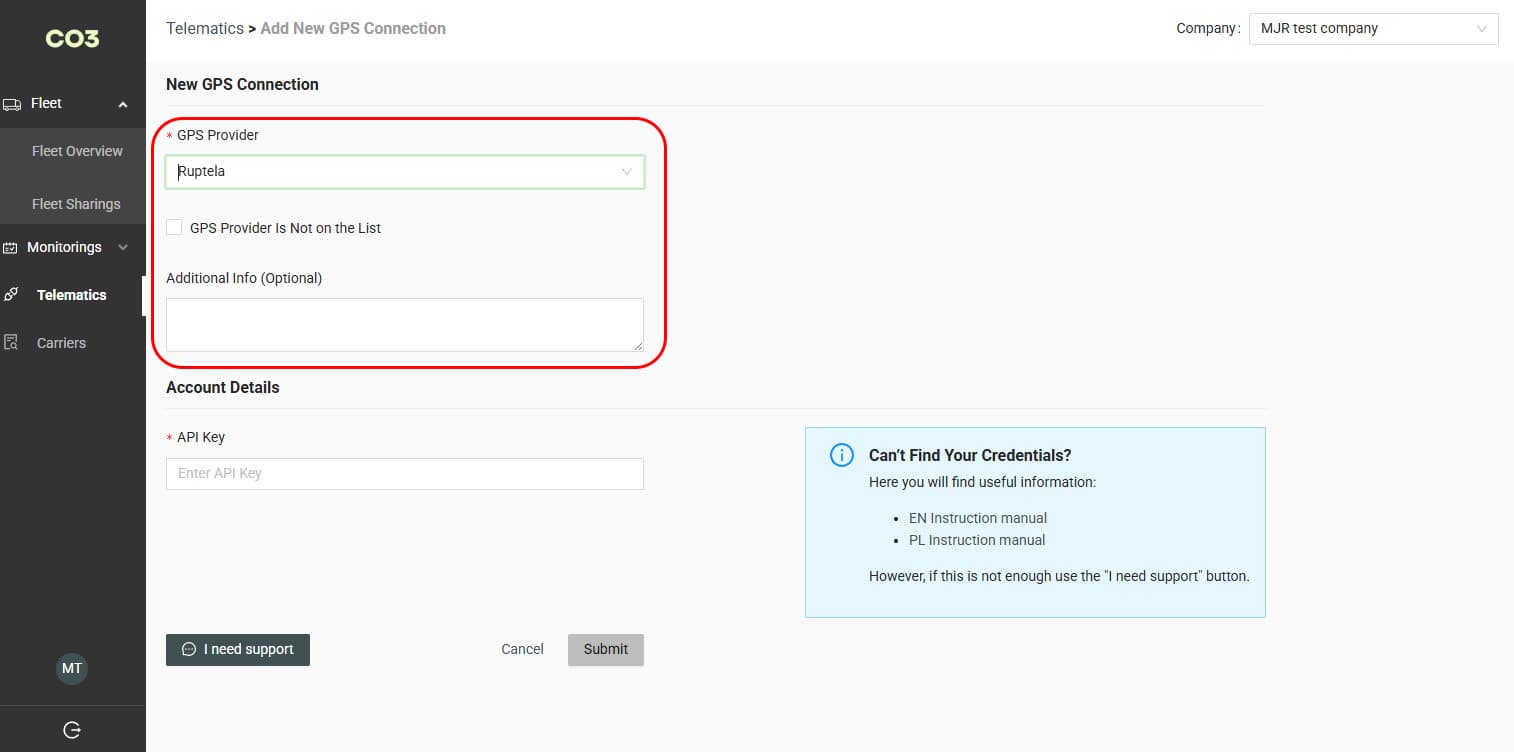Screen dimensions: 1514x752
Task: Click the info icon in credentials box
Action: (x=841, y=455)
